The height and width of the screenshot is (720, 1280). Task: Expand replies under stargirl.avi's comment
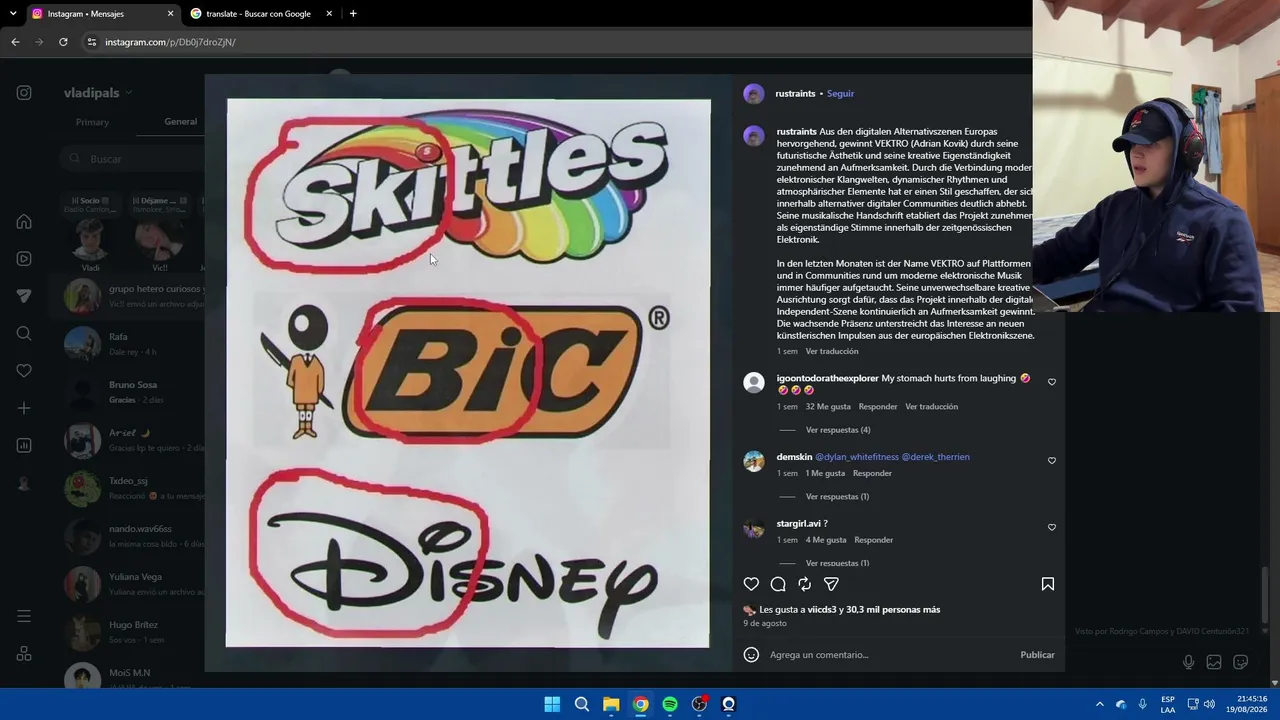(x=837, y=563)
